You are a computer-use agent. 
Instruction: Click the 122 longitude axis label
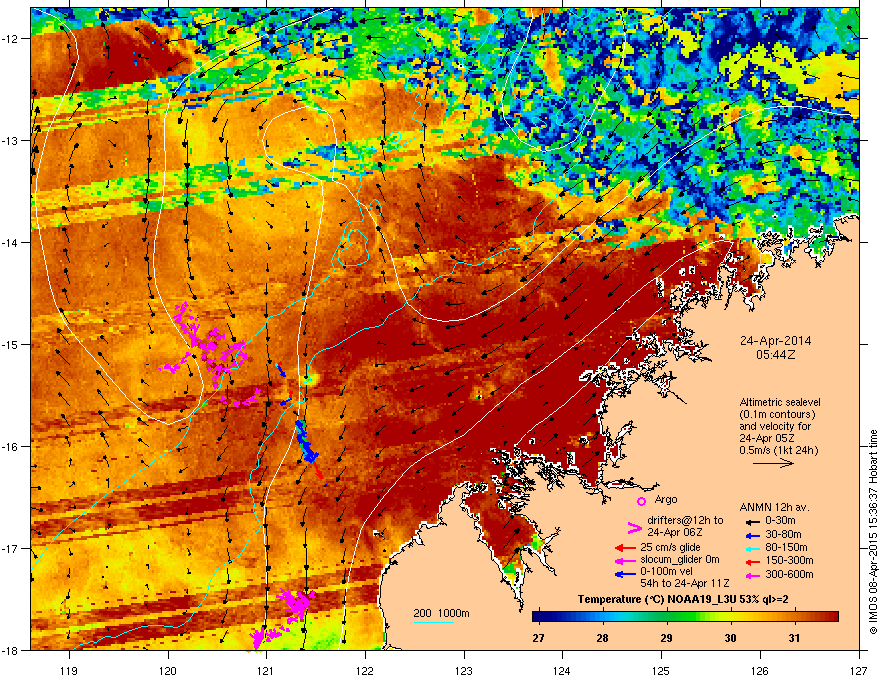point(365,670)
